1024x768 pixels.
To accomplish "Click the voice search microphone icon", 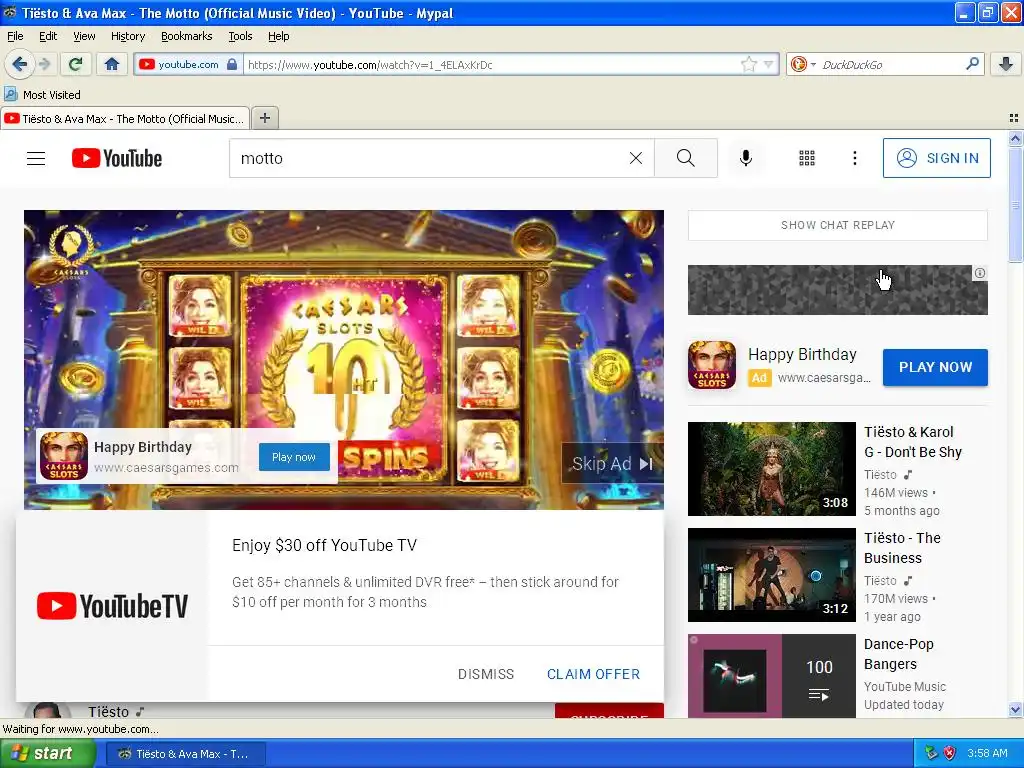I will (x=746, y=158).
